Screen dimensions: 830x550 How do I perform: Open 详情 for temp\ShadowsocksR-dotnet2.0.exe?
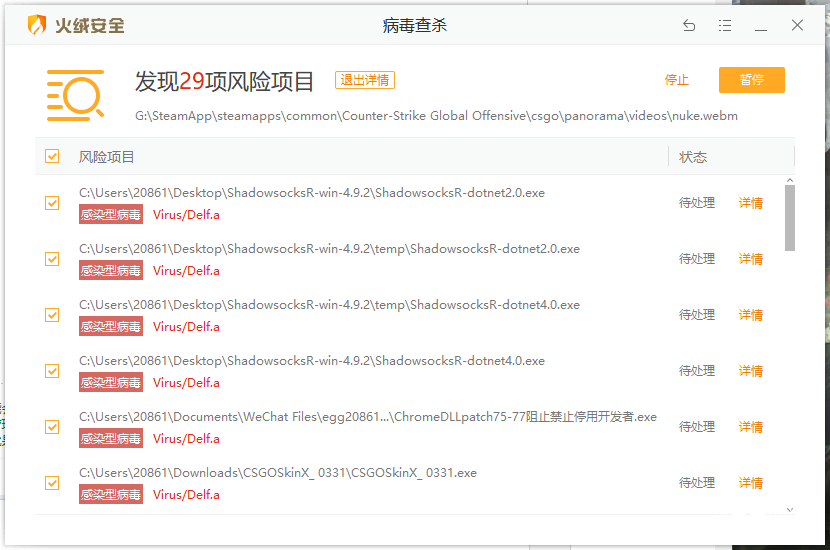click(751, 259)
